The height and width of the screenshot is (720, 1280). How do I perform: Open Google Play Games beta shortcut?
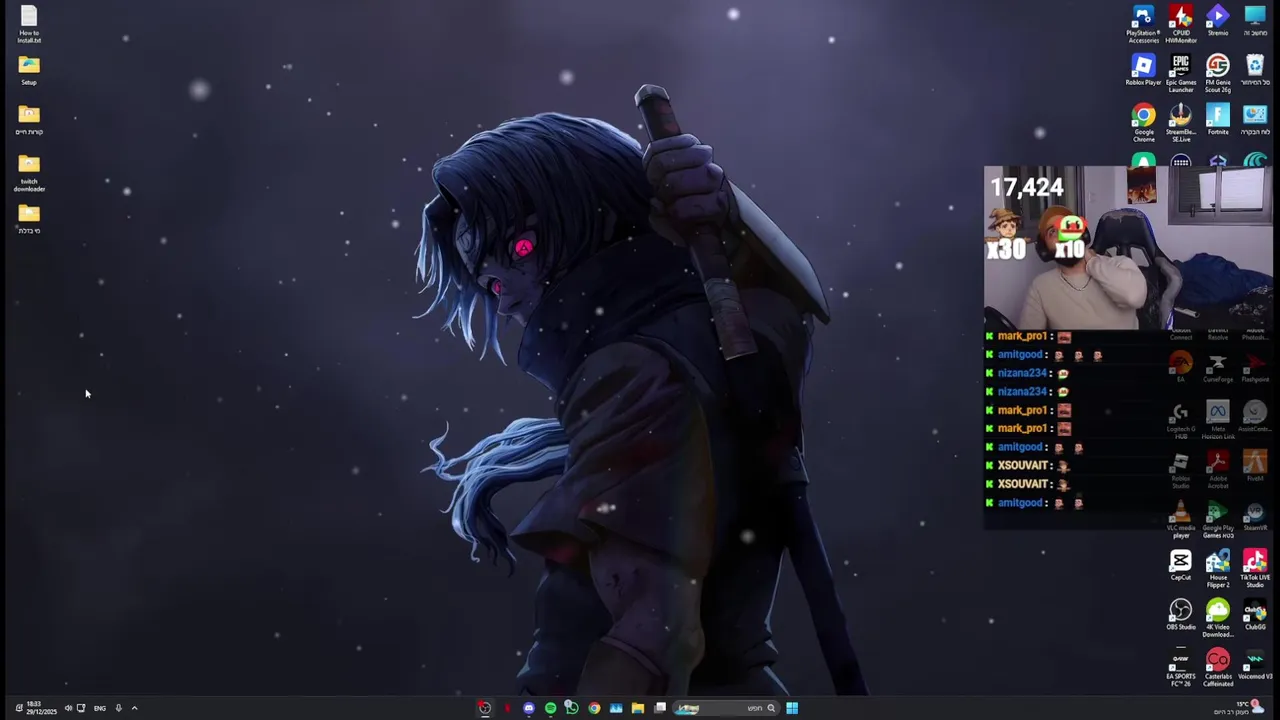[1217, 519]
